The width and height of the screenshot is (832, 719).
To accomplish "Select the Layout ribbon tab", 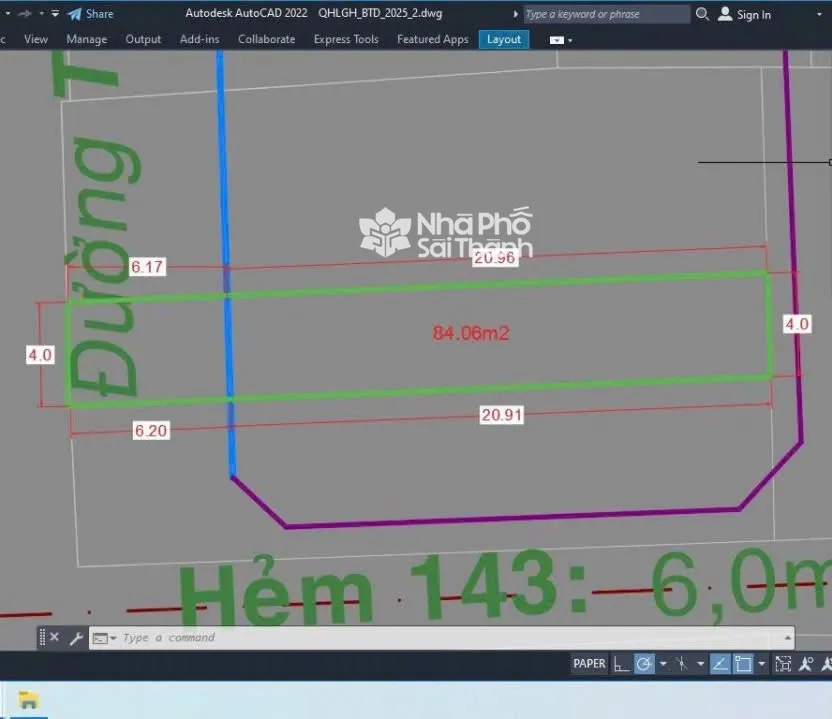I will [x=504, y=40].
